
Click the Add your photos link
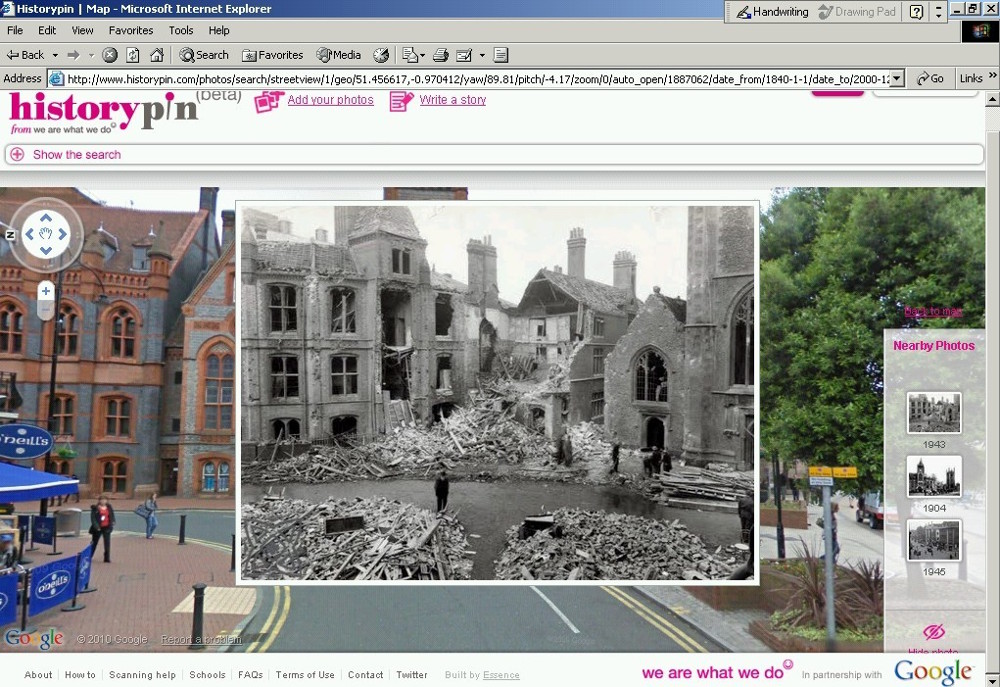click(330, 100)
